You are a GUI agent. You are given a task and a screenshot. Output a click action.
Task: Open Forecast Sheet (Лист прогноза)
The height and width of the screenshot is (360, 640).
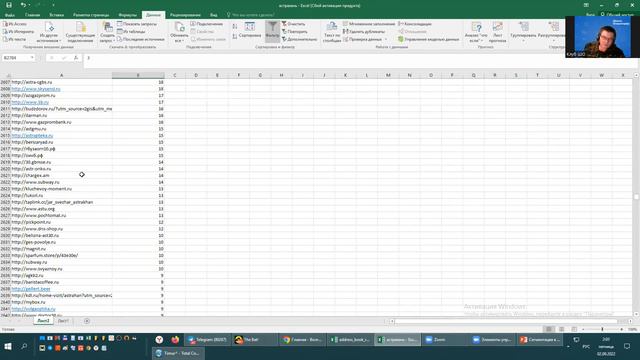(497, 32)
